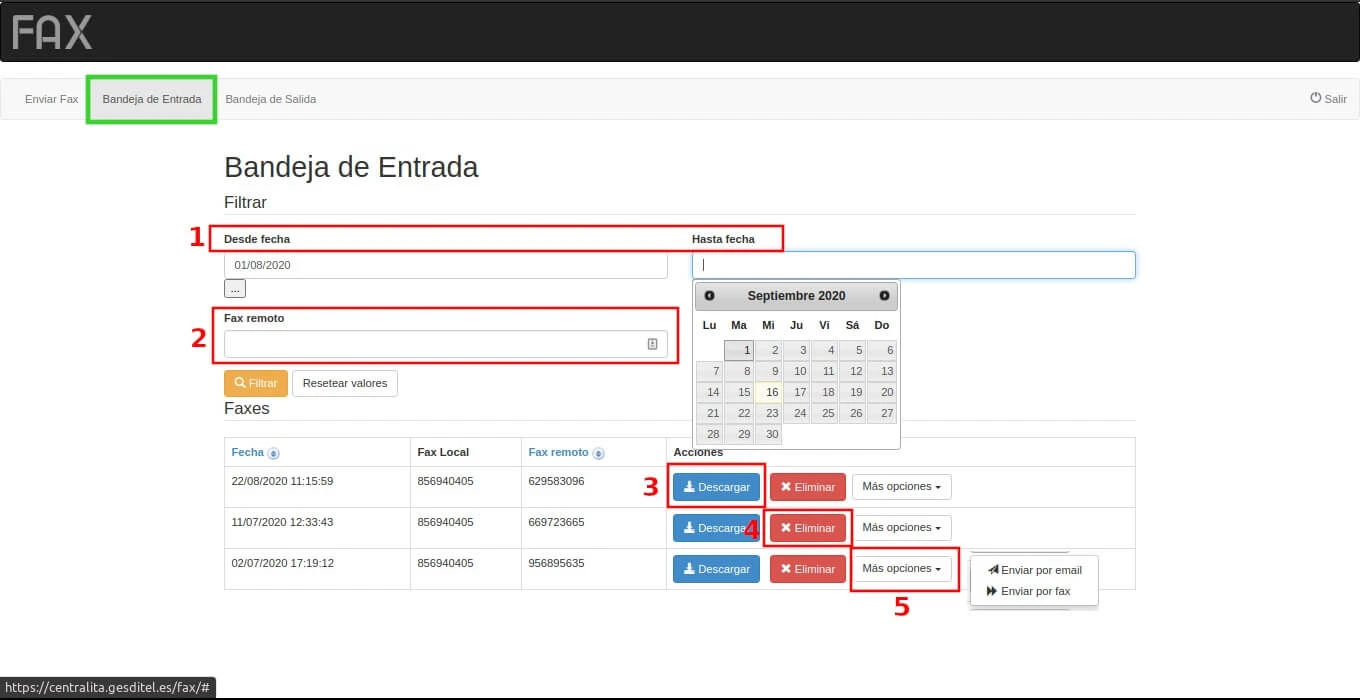Expand Más opciones for the 22/08/2020 fax
This screenshot has width=1360, height=700.
(901, 487)
